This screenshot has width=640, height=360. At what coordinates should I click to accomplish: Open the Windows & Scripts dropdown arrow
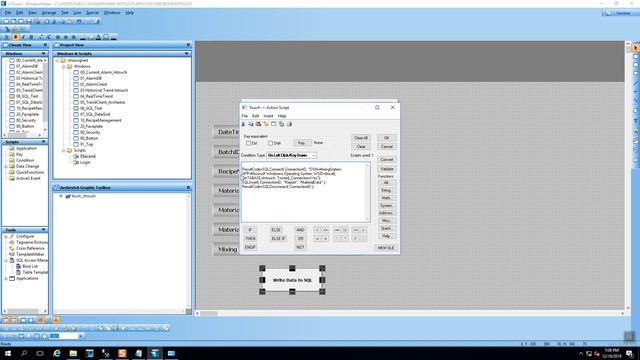point(187,54)
